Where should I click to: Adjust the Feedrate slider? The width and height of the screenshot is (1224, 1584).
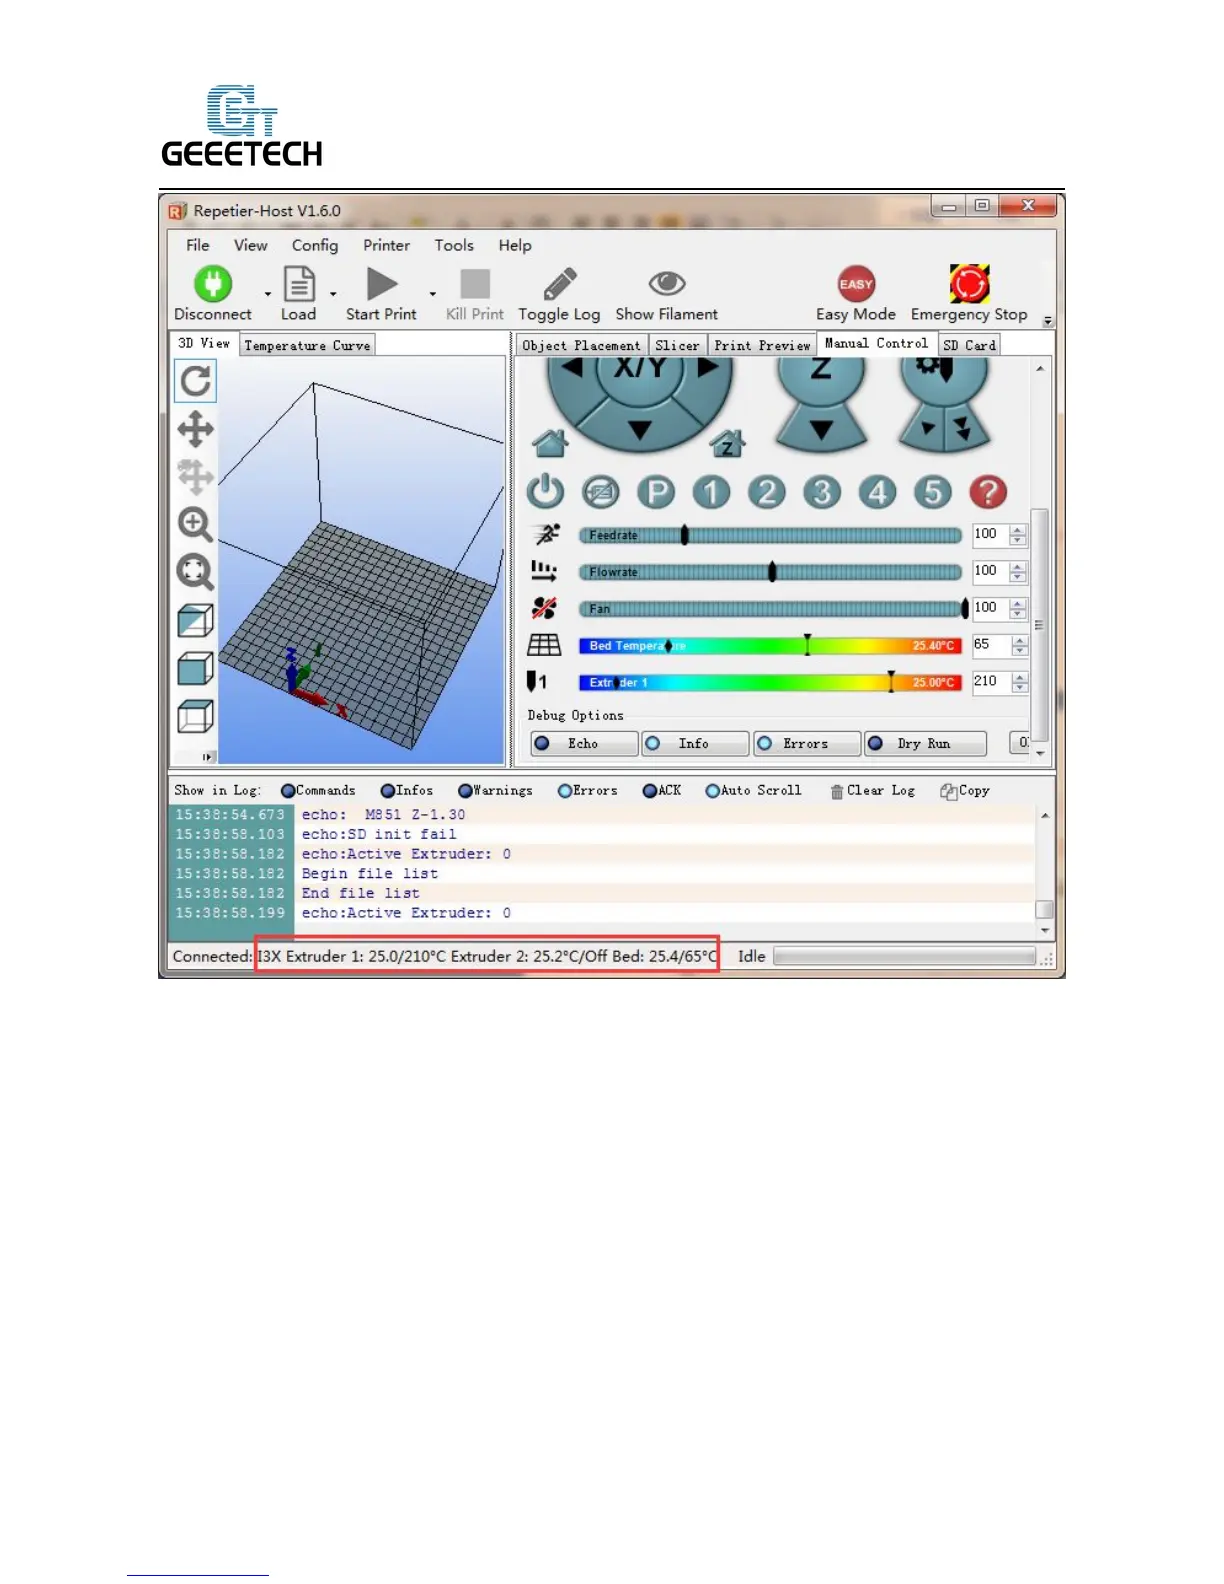(x=770, y=535)
